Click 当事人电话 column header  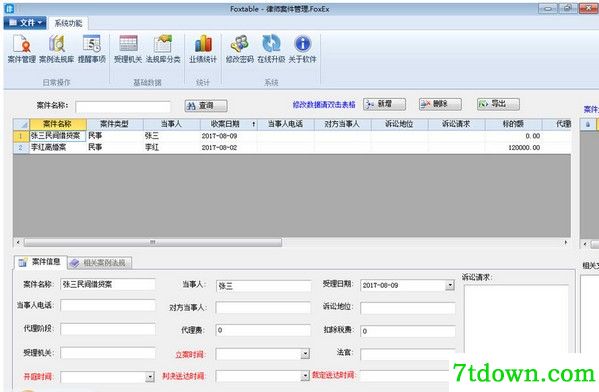[286, 124]
